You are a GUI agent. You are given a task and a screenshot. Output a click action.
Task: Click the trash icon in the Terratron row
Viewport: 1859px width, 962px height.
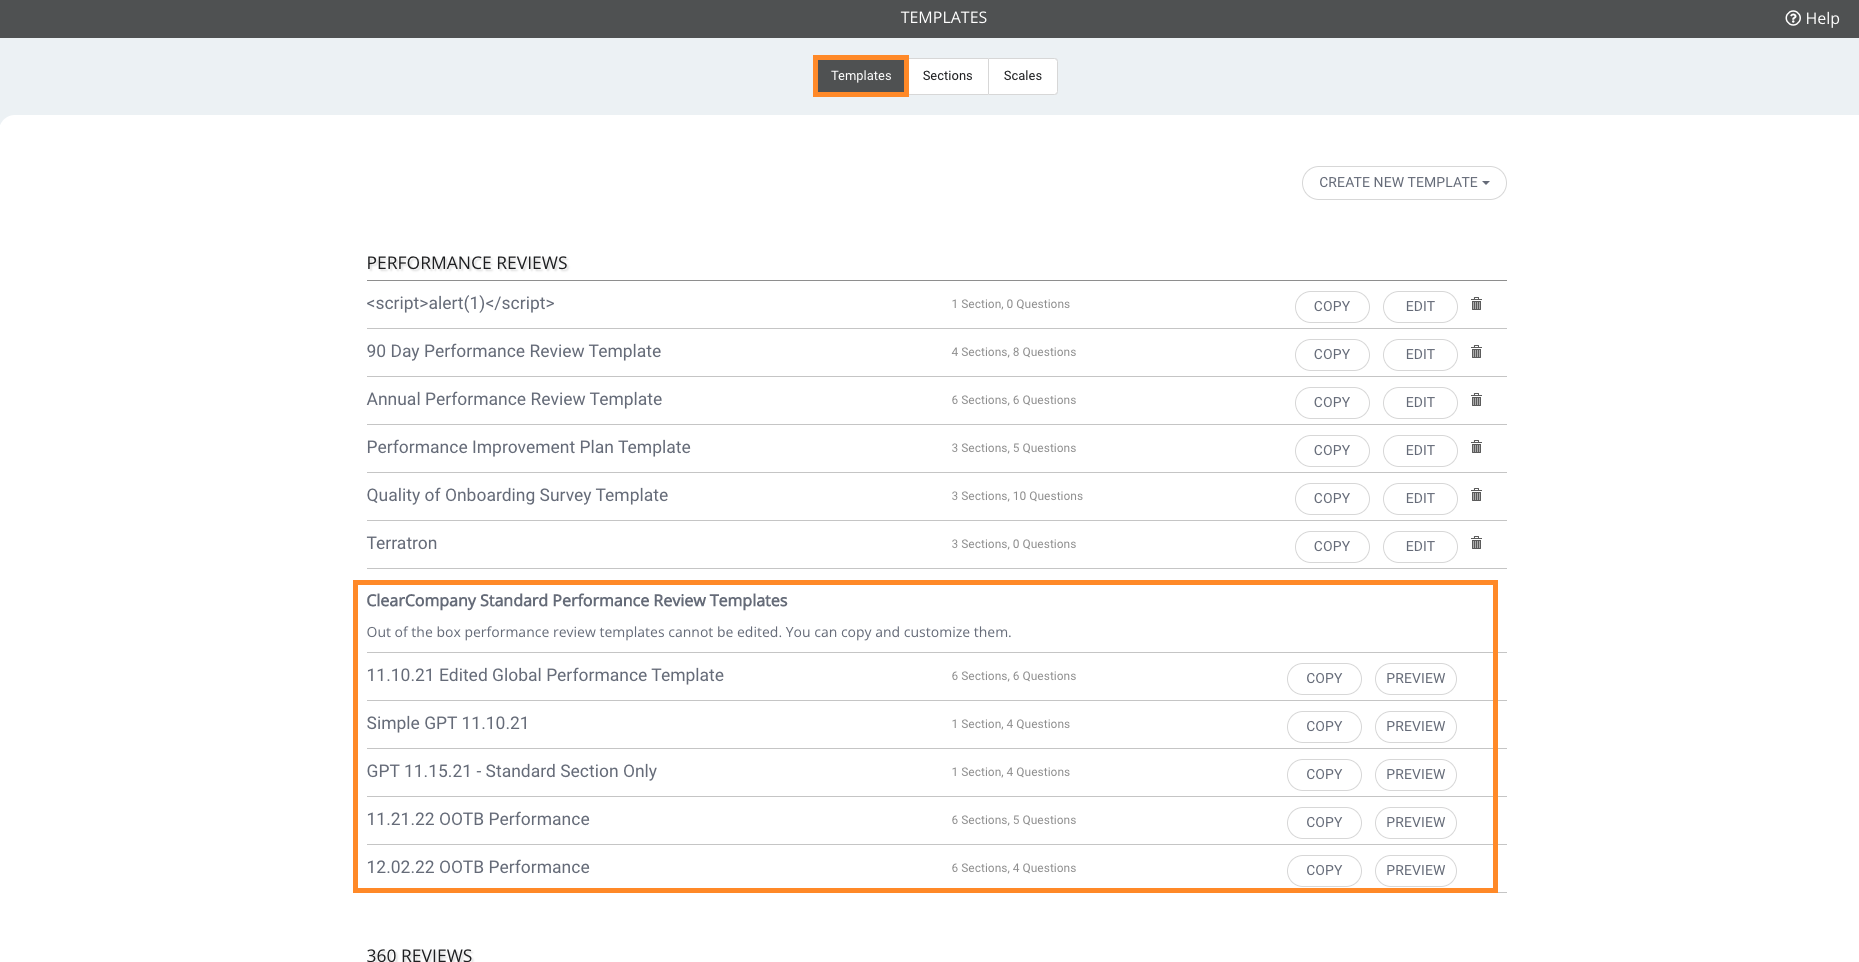pyautogui.click(x=1476, y=543)
